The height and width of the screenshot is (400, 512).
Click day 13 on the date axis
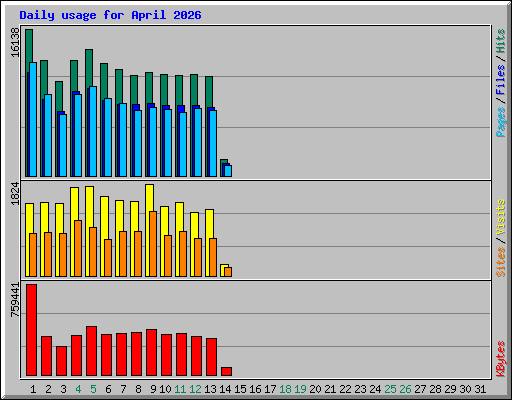(210, 389)
